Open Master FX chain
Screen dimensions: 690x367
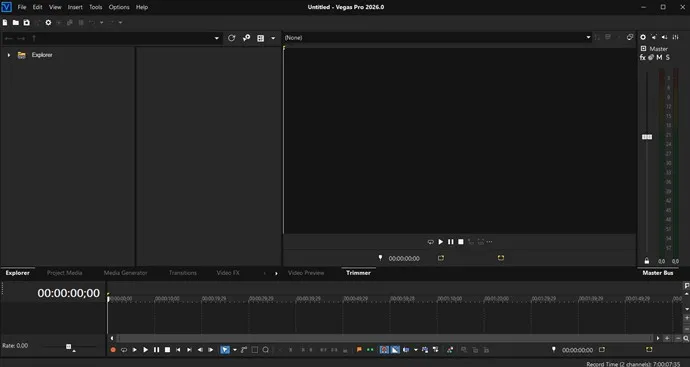[642, 57]
